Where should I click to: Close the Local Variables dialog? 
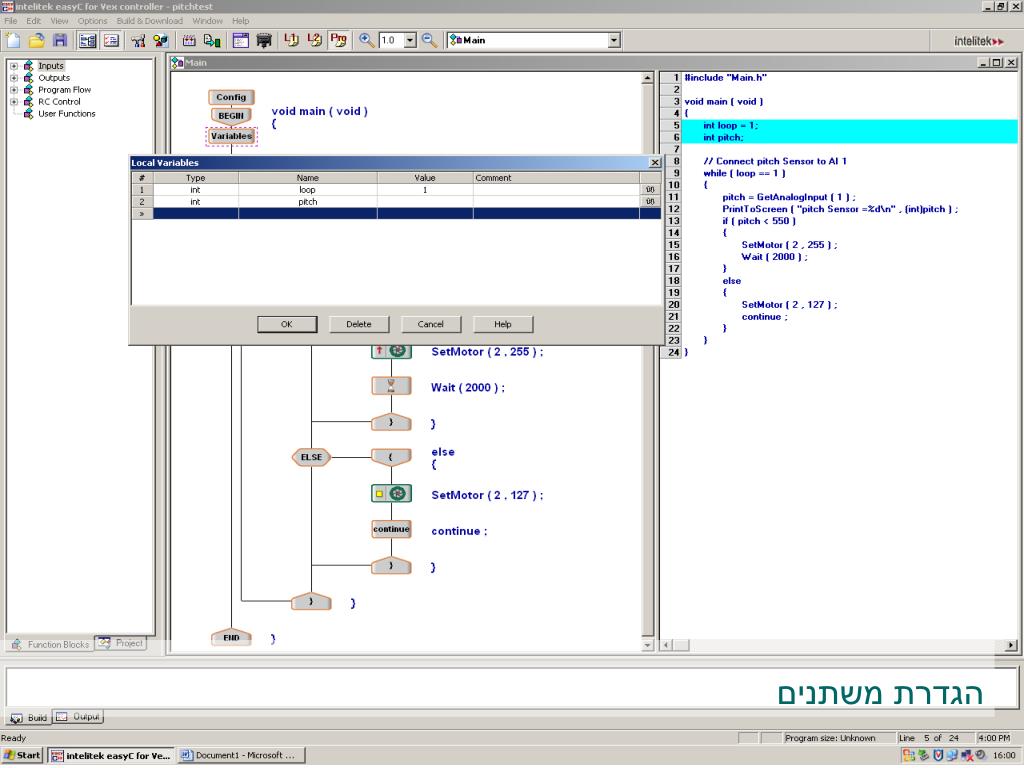[x=655, y=163]
